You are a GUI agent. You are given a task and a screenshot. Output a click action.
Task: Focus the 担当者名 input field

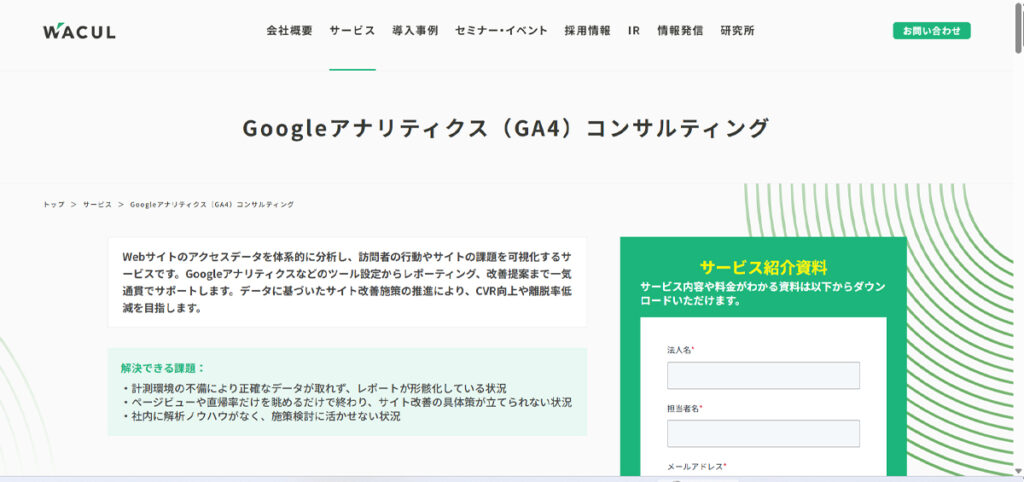(763, 434)
